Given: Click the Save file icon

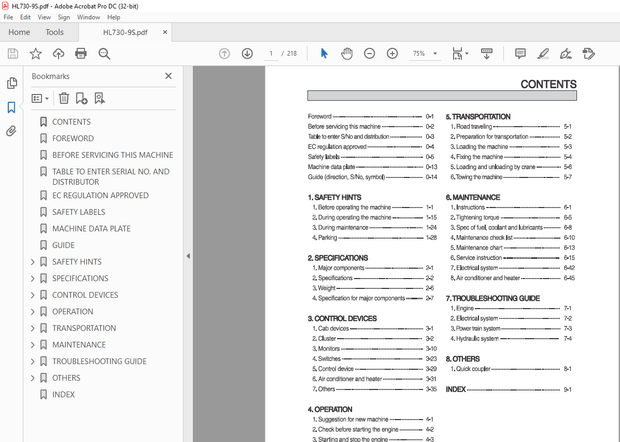Looking at the screenshot, I should tap(13, 53).
